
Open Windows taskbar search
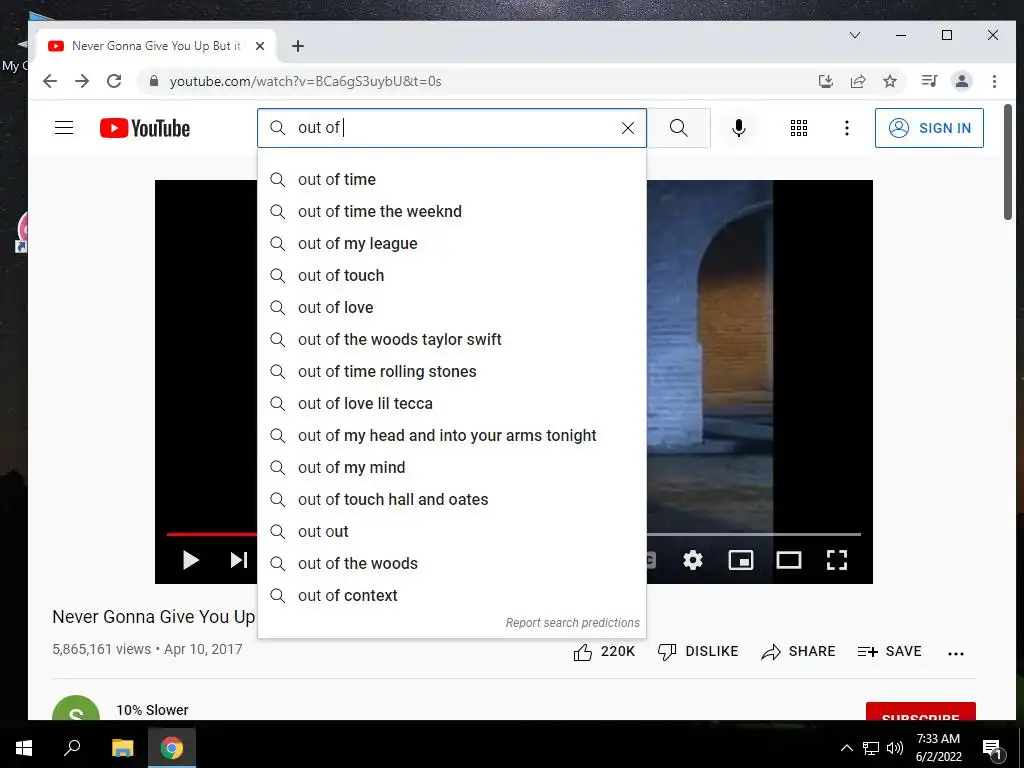(72, 747)
